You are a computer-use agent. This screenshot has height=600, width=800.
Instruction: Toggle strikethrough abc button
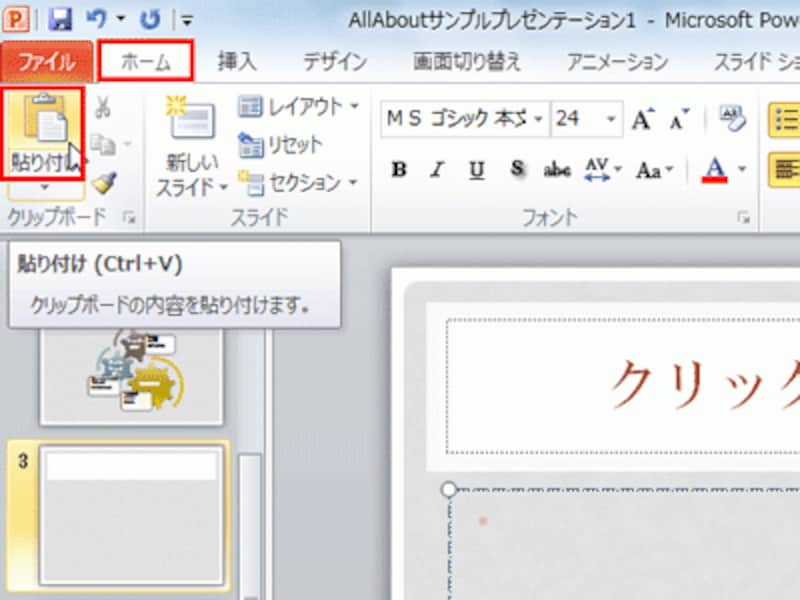click(557, 170)
